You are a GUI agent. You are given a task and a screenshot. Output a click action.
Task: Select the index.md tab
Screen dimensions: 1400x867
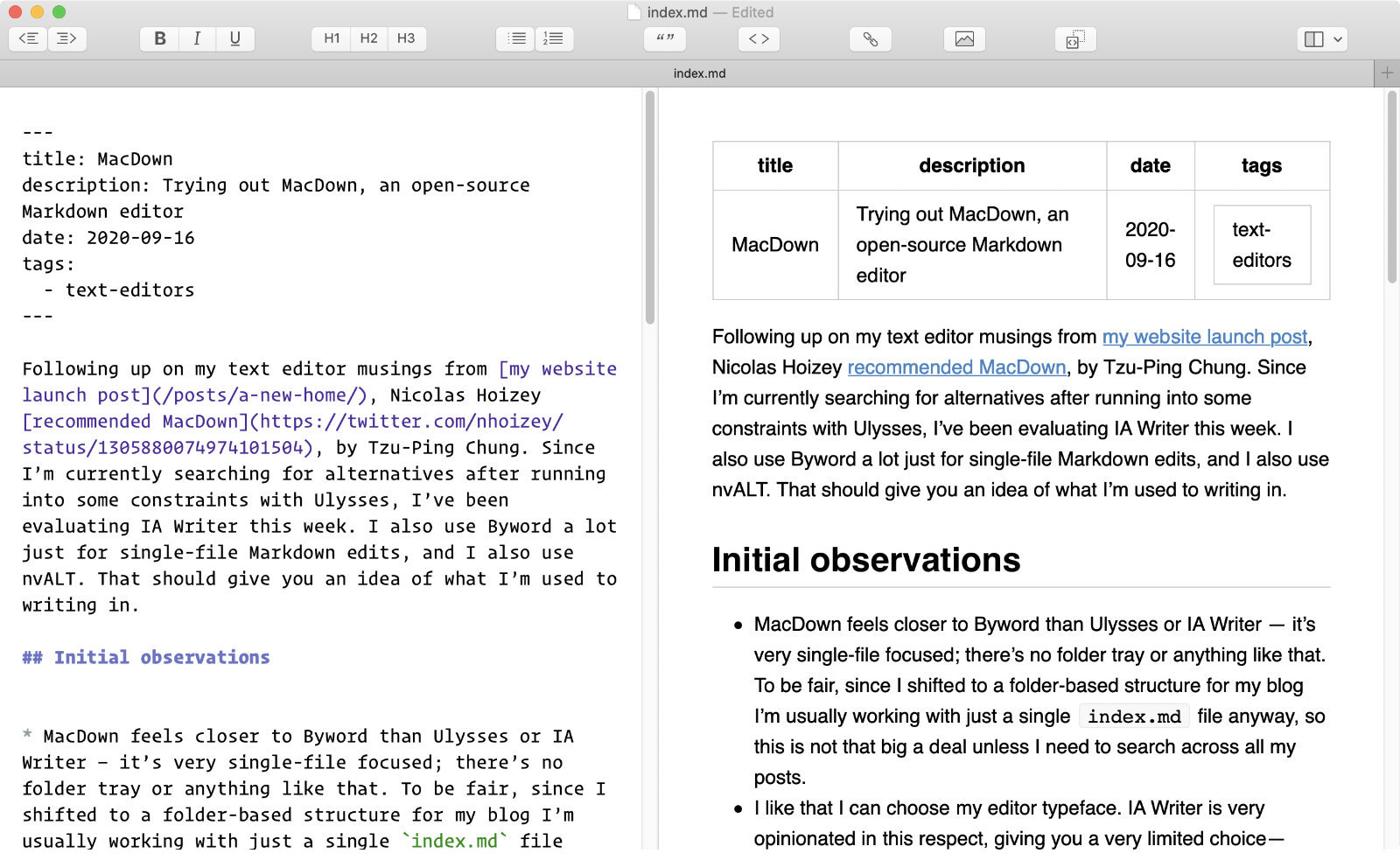point(699,73)
